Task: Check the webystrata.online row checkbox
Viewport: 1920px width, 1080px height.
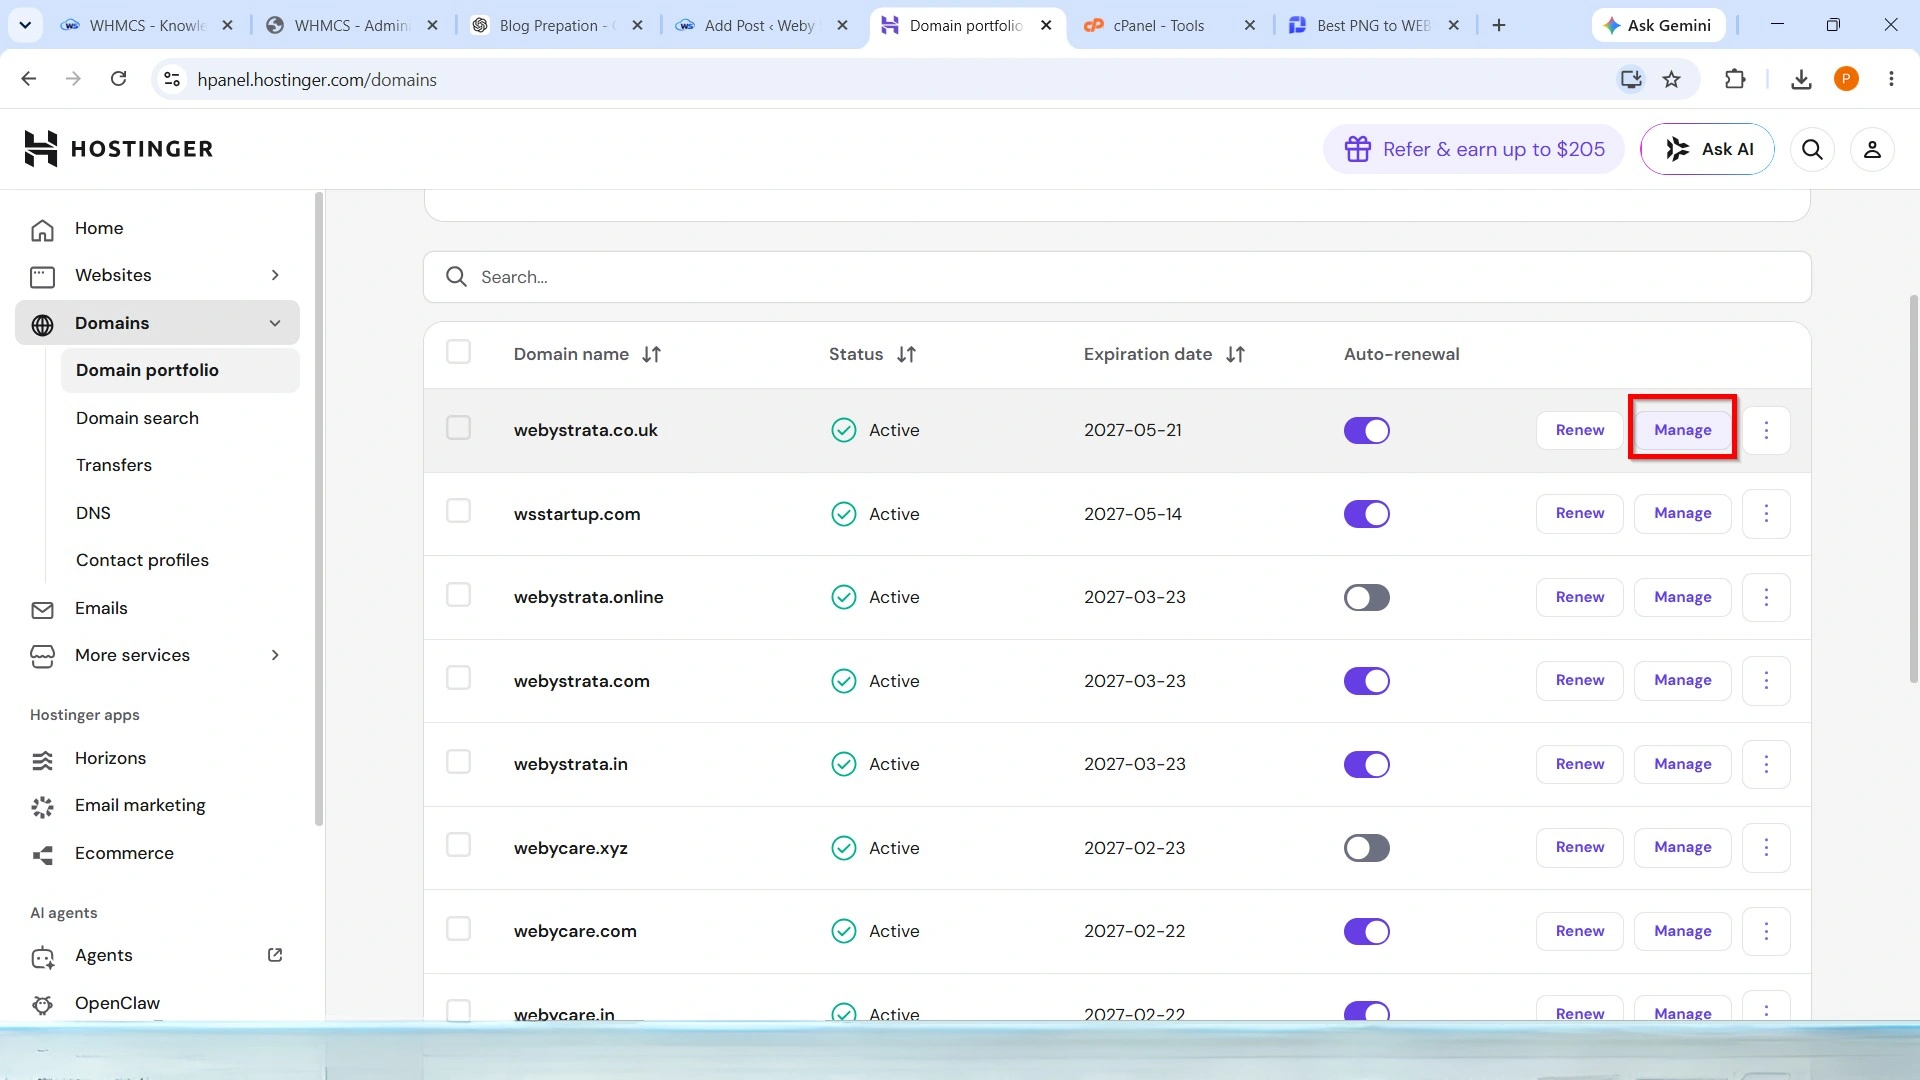Action: (458, 595)
